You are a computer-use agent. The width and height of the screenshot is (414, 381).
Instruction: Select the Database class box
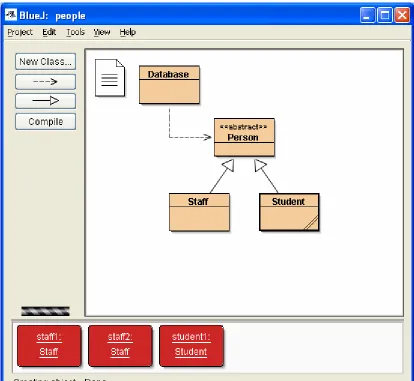coord(169,85)
